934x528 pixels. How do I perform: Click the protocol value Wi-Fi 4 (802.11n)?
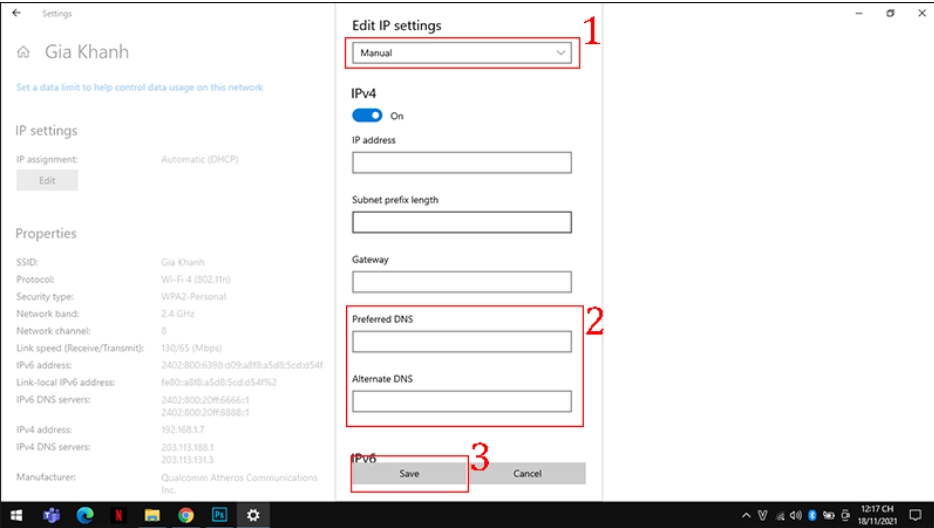coord(195,279)
